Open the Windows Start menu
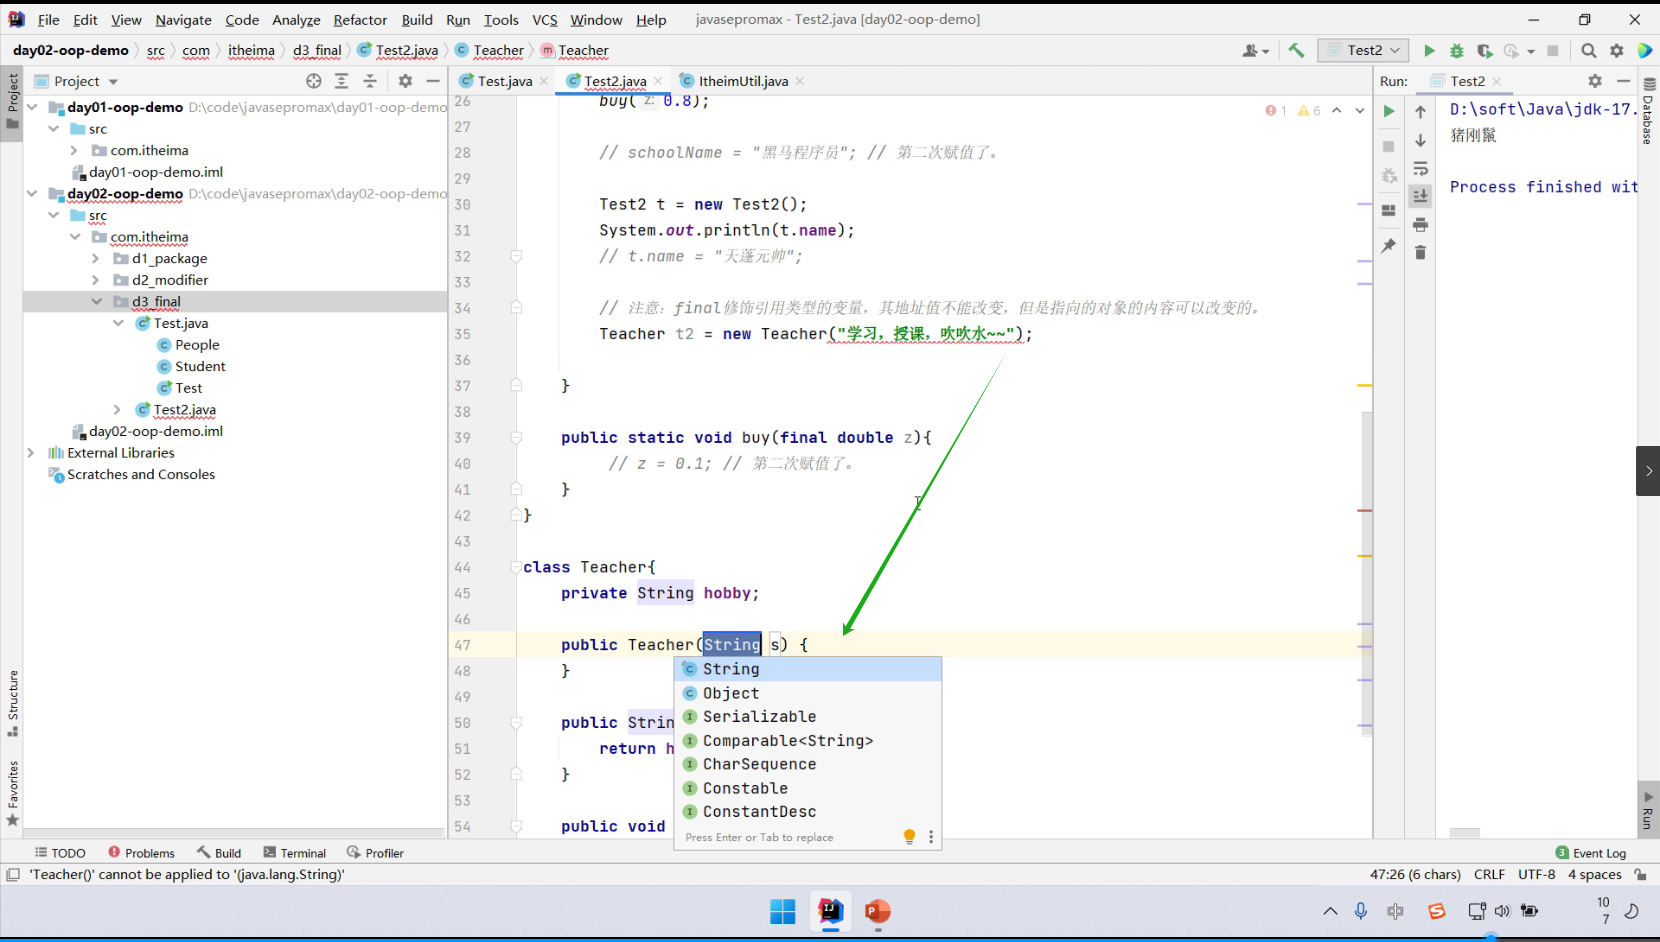The width and height of the screenshot is (1660, 942). tap(783, 911)
